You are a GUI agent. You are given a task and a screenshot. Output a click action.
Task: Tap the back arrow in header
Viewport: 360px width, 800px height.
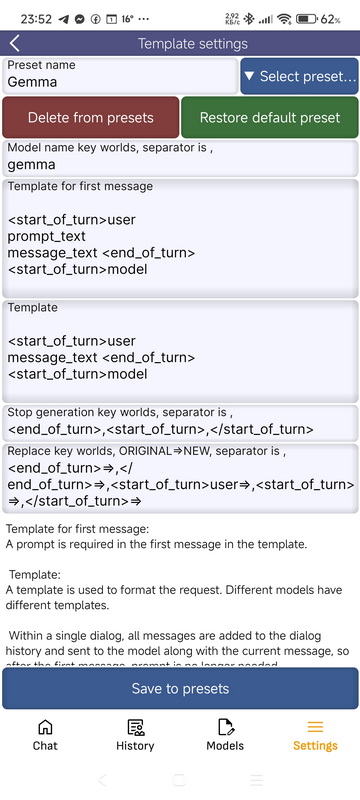(14, 43)
